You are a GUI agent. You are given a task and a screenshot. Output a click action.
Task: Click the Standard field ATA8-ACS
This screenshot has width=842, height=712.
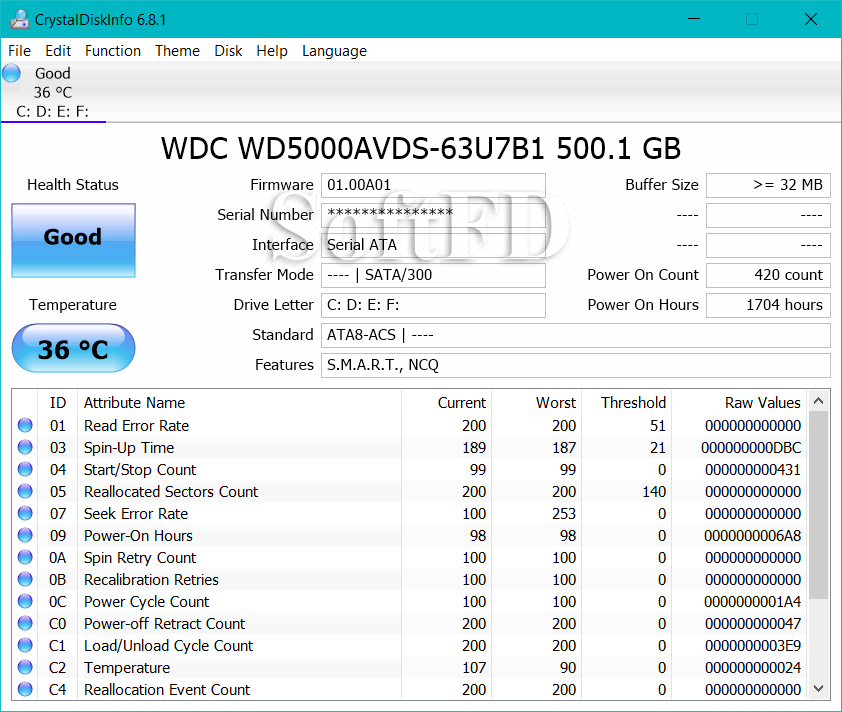coord(576,336)
